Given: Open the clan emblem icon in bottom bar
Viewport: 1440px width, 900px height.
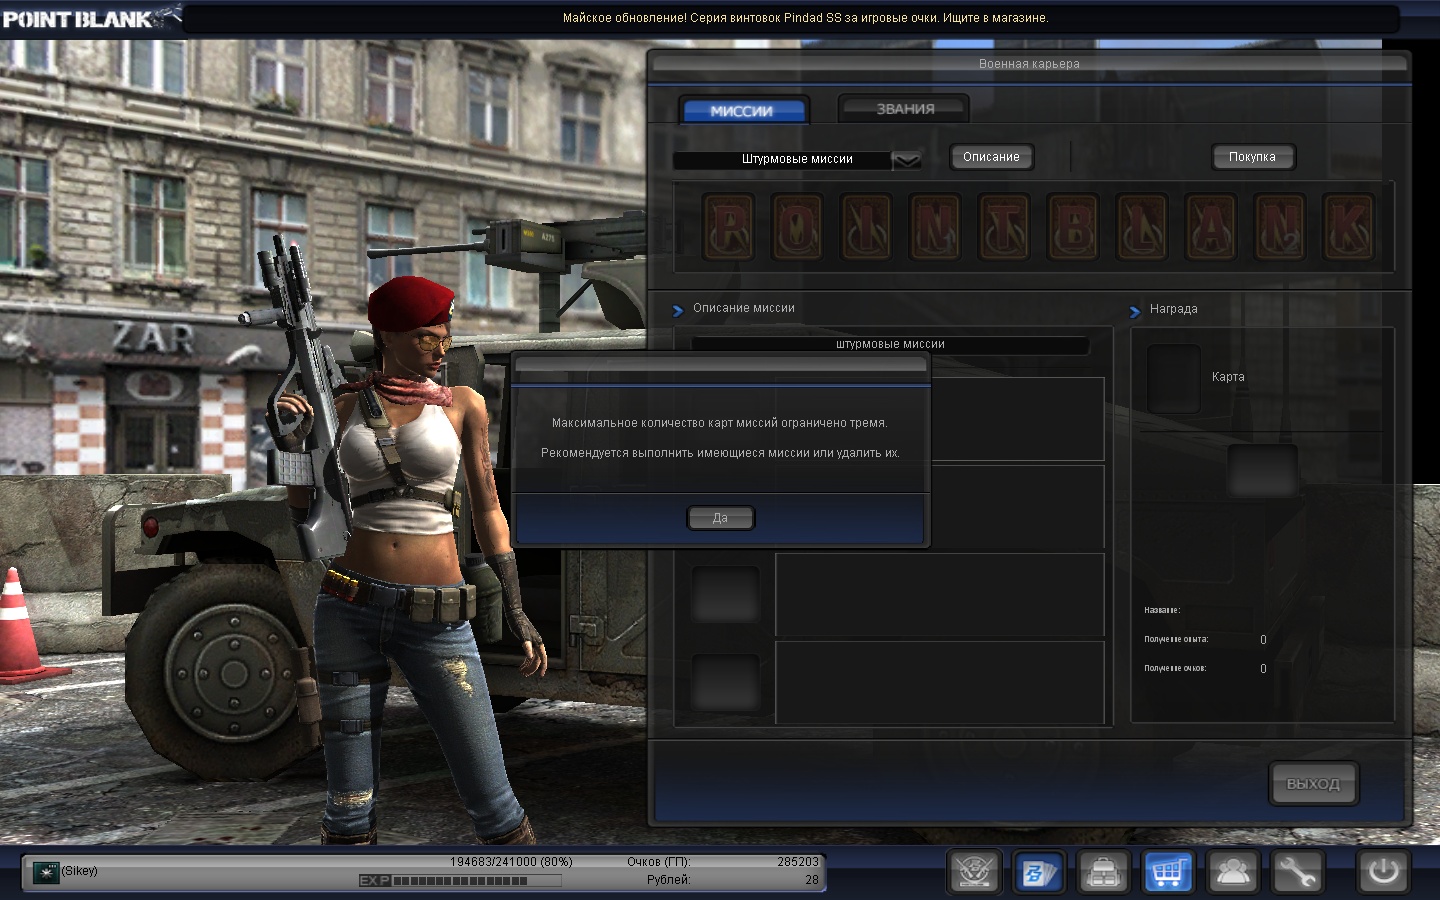Looking at the screenshot, I should point(973,872).
